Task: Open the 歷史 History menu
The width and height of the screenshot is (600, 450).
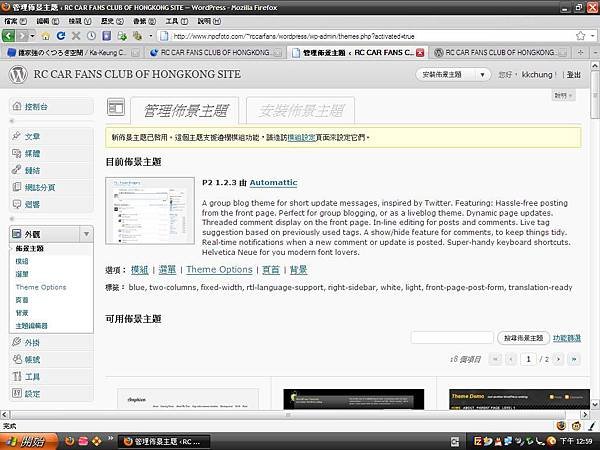Action: 112,21
